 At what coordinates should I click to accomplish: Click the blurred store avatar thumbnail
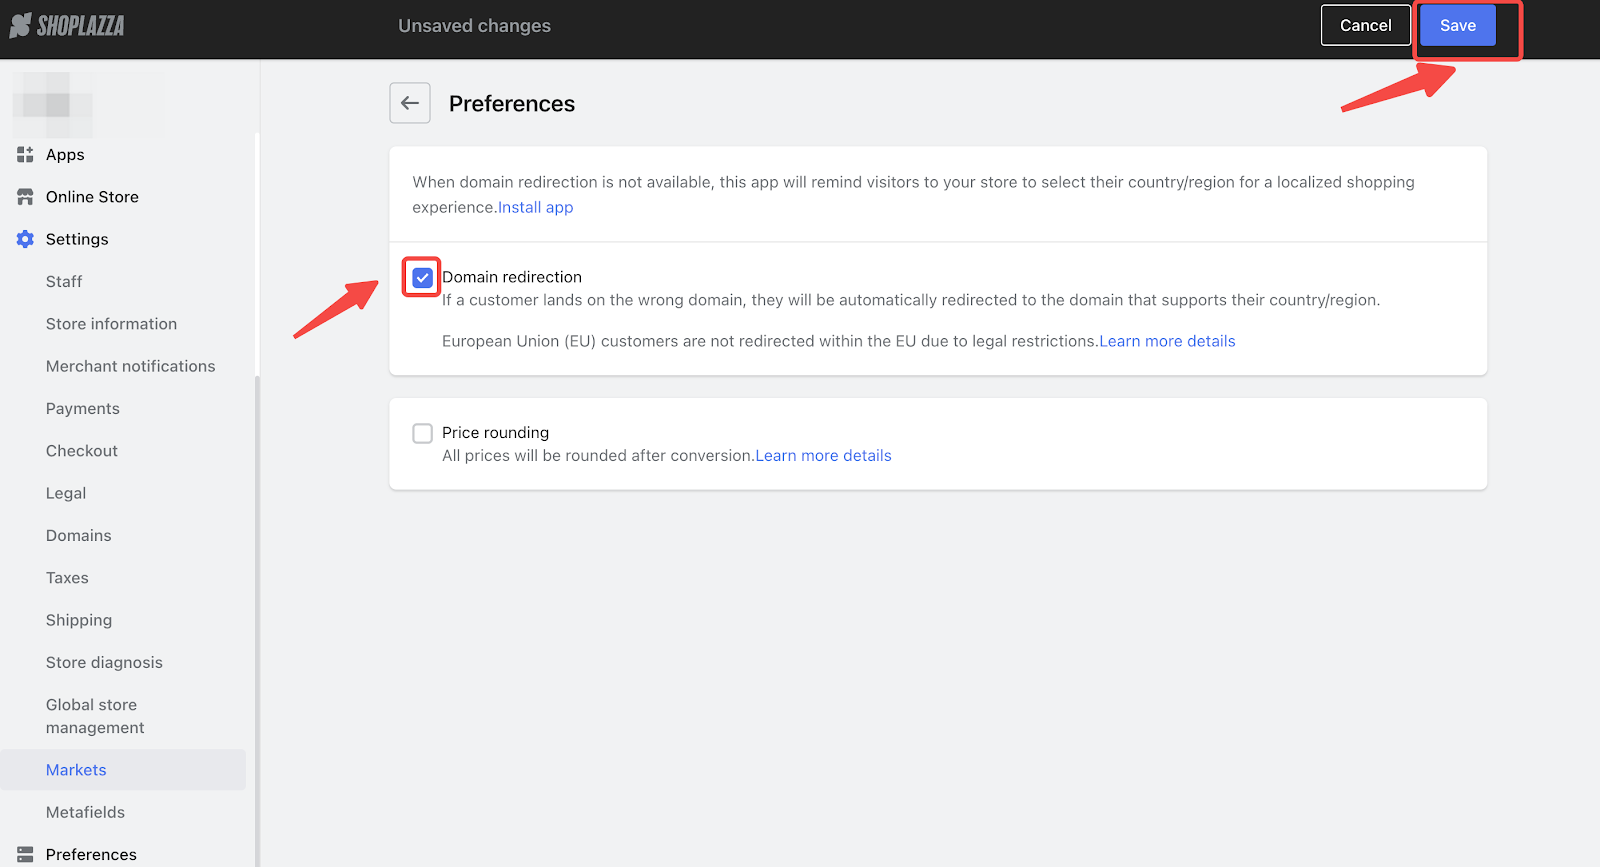point(53,104)
